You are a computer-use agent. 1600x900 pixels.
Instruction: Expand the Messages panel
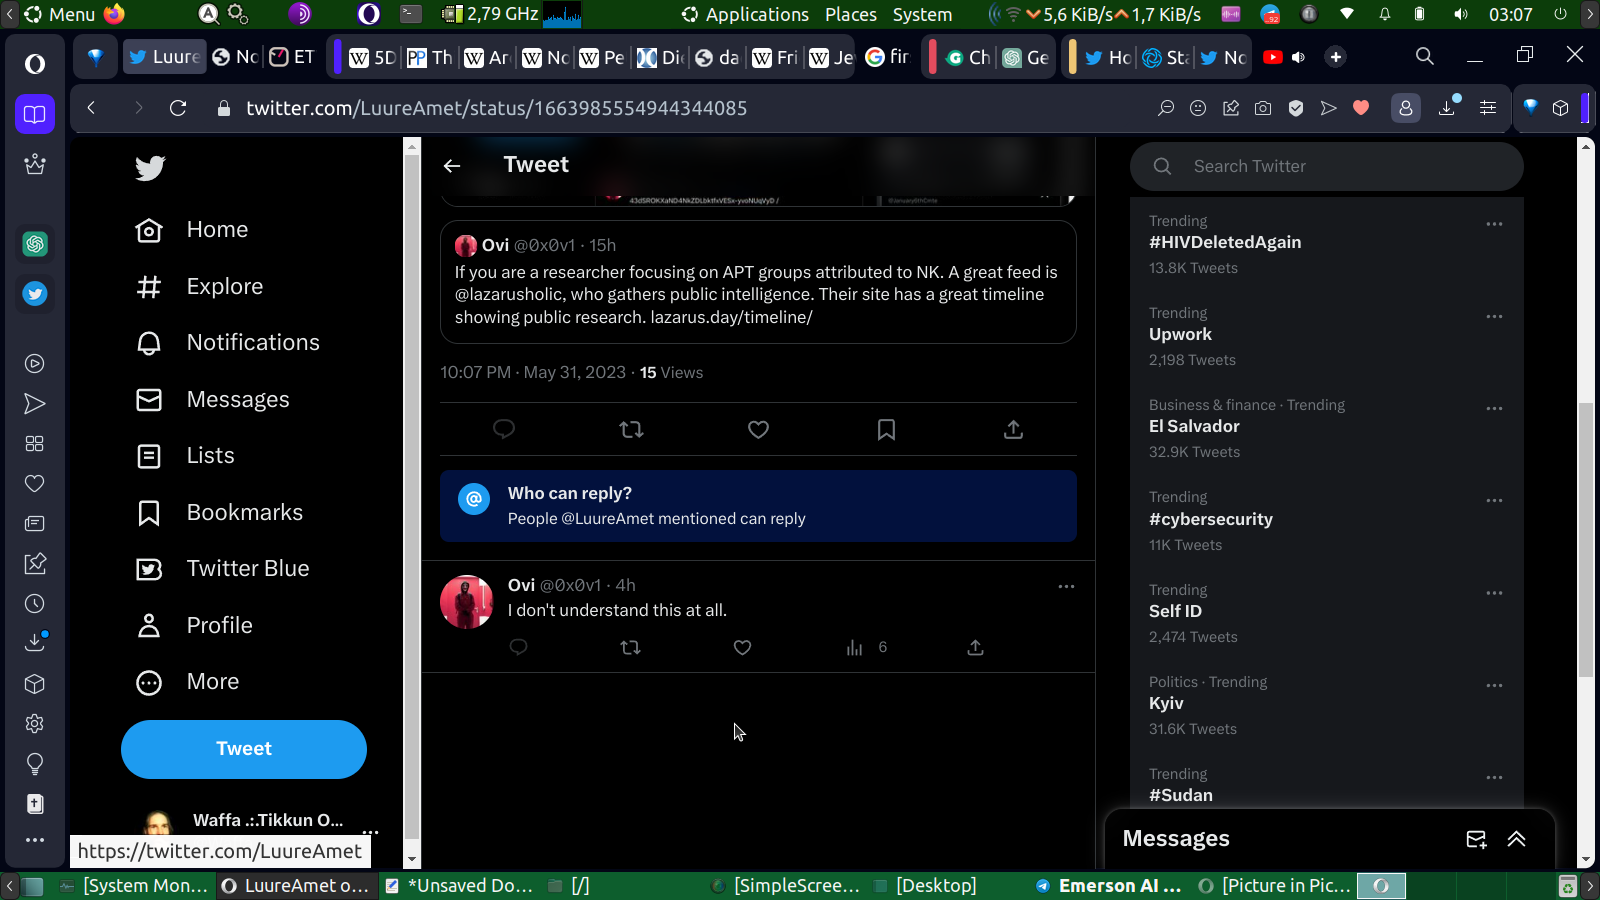click(1517, 839)
